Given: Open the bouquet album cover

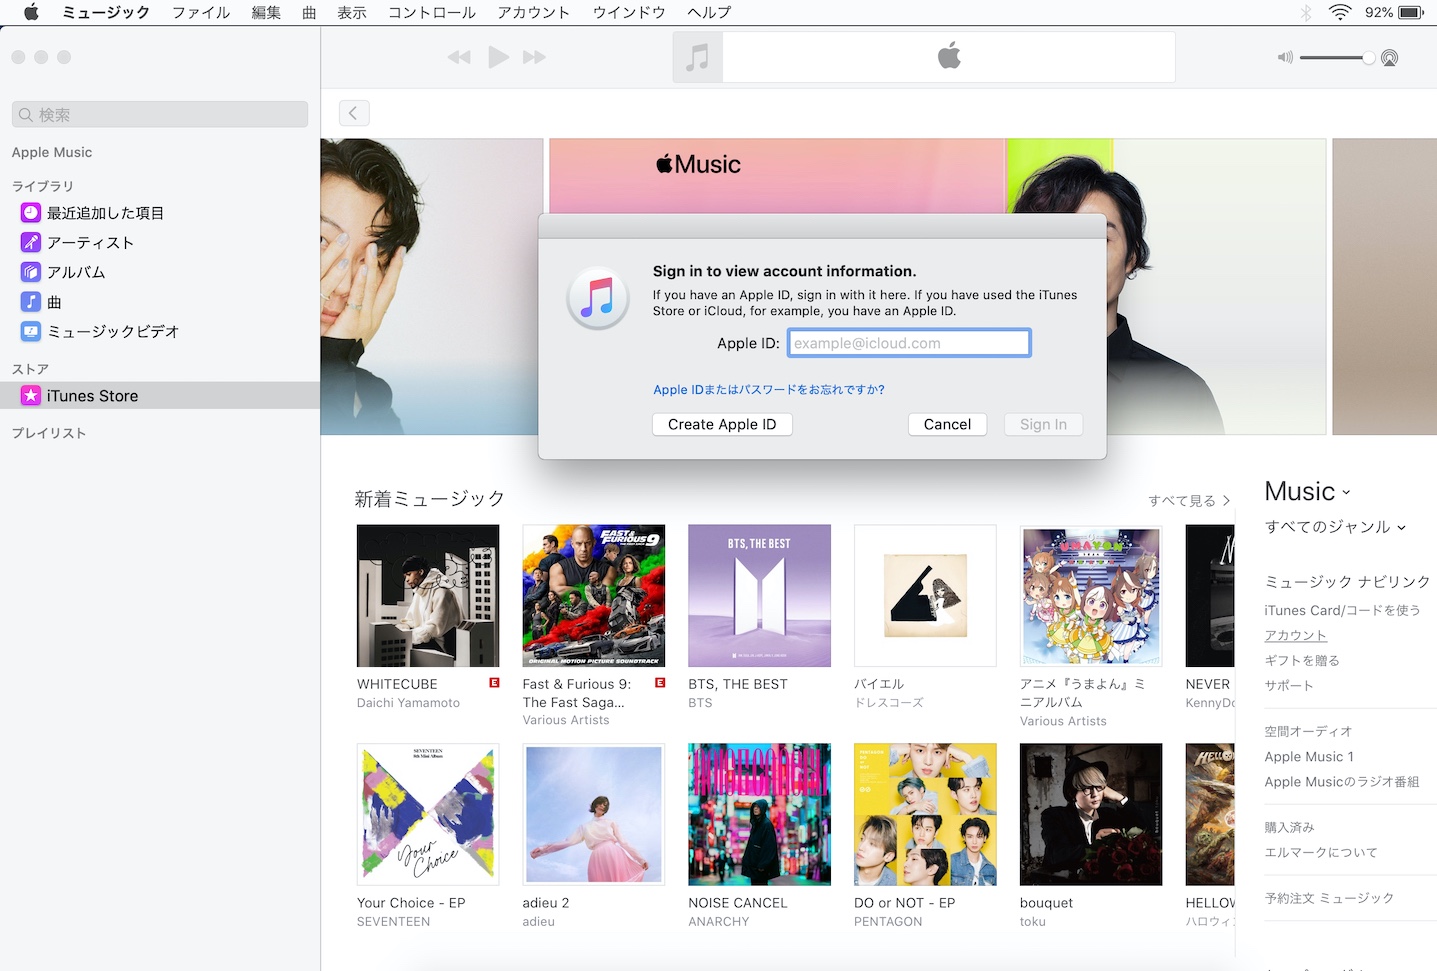Looking at the screenshot, I should [x=1091, y=814].
